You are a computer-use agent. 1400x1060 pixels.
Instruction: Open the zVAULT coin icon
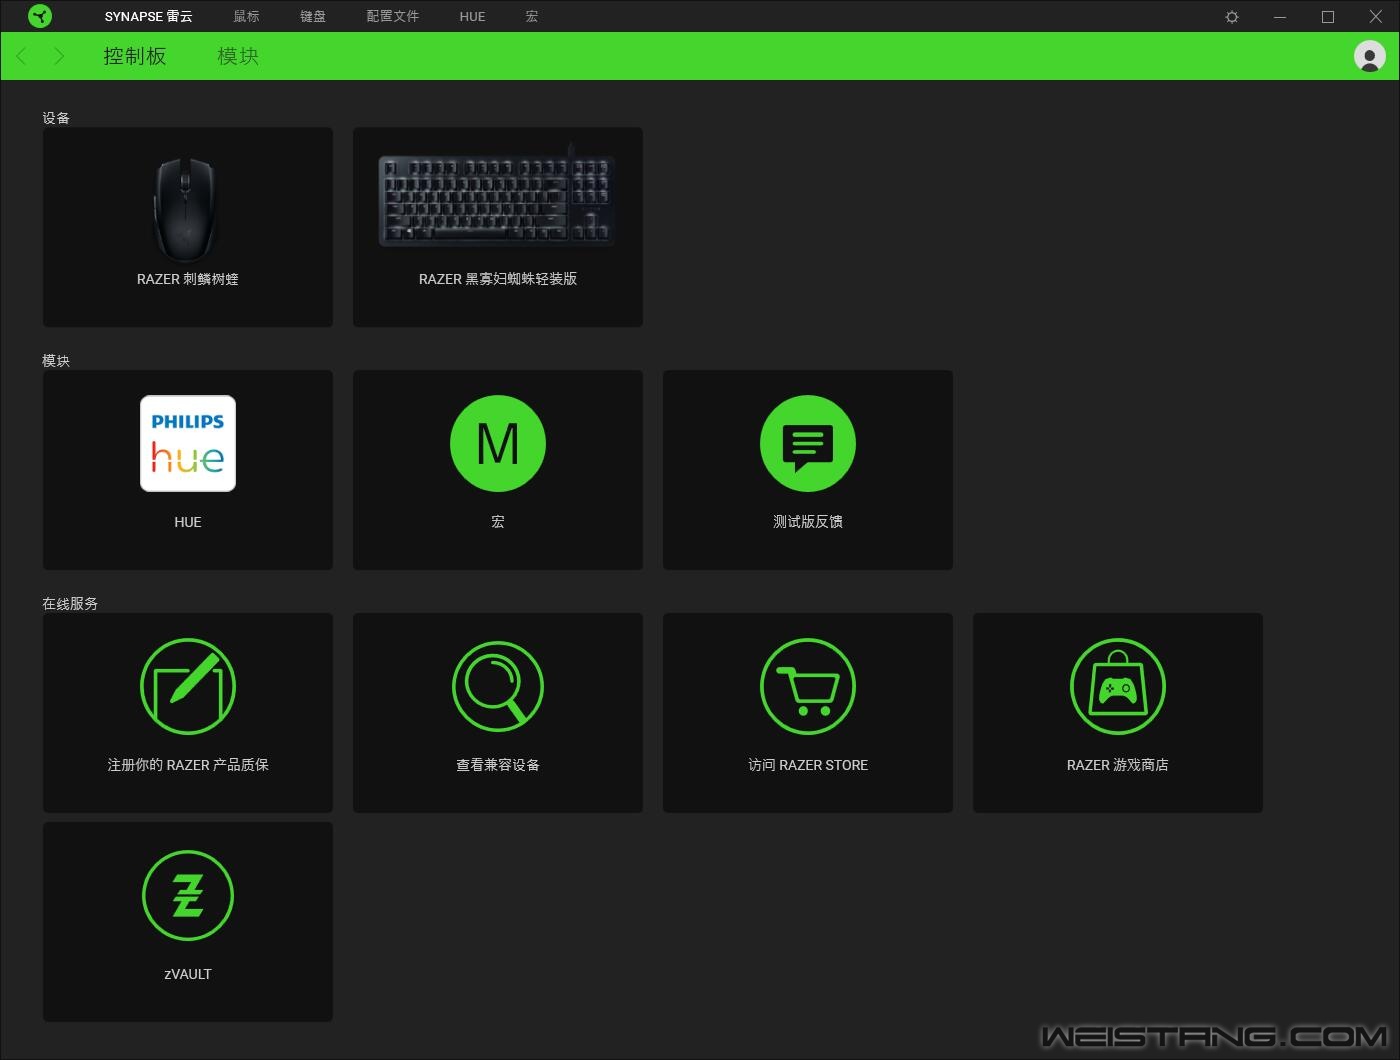click(188, 896)
